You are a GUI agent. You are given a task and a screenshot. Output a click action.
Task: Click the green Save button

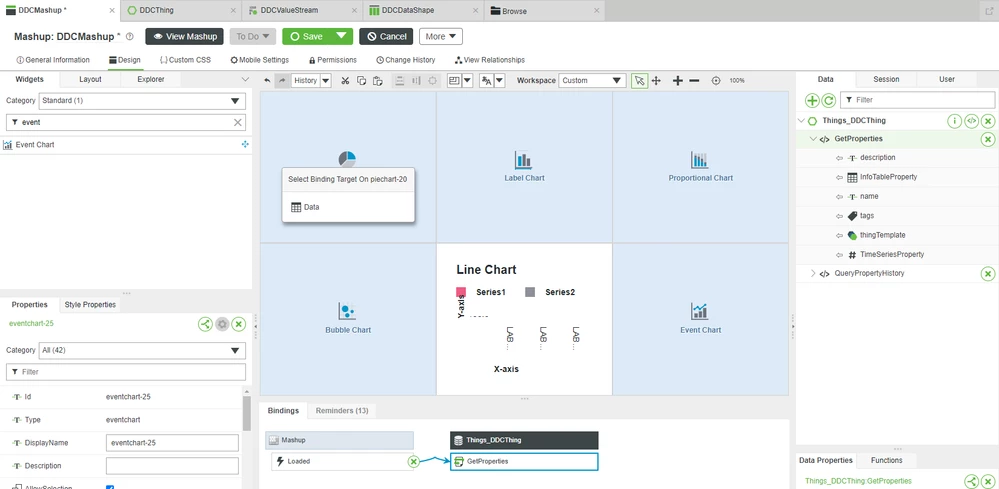tap(308, 36)
